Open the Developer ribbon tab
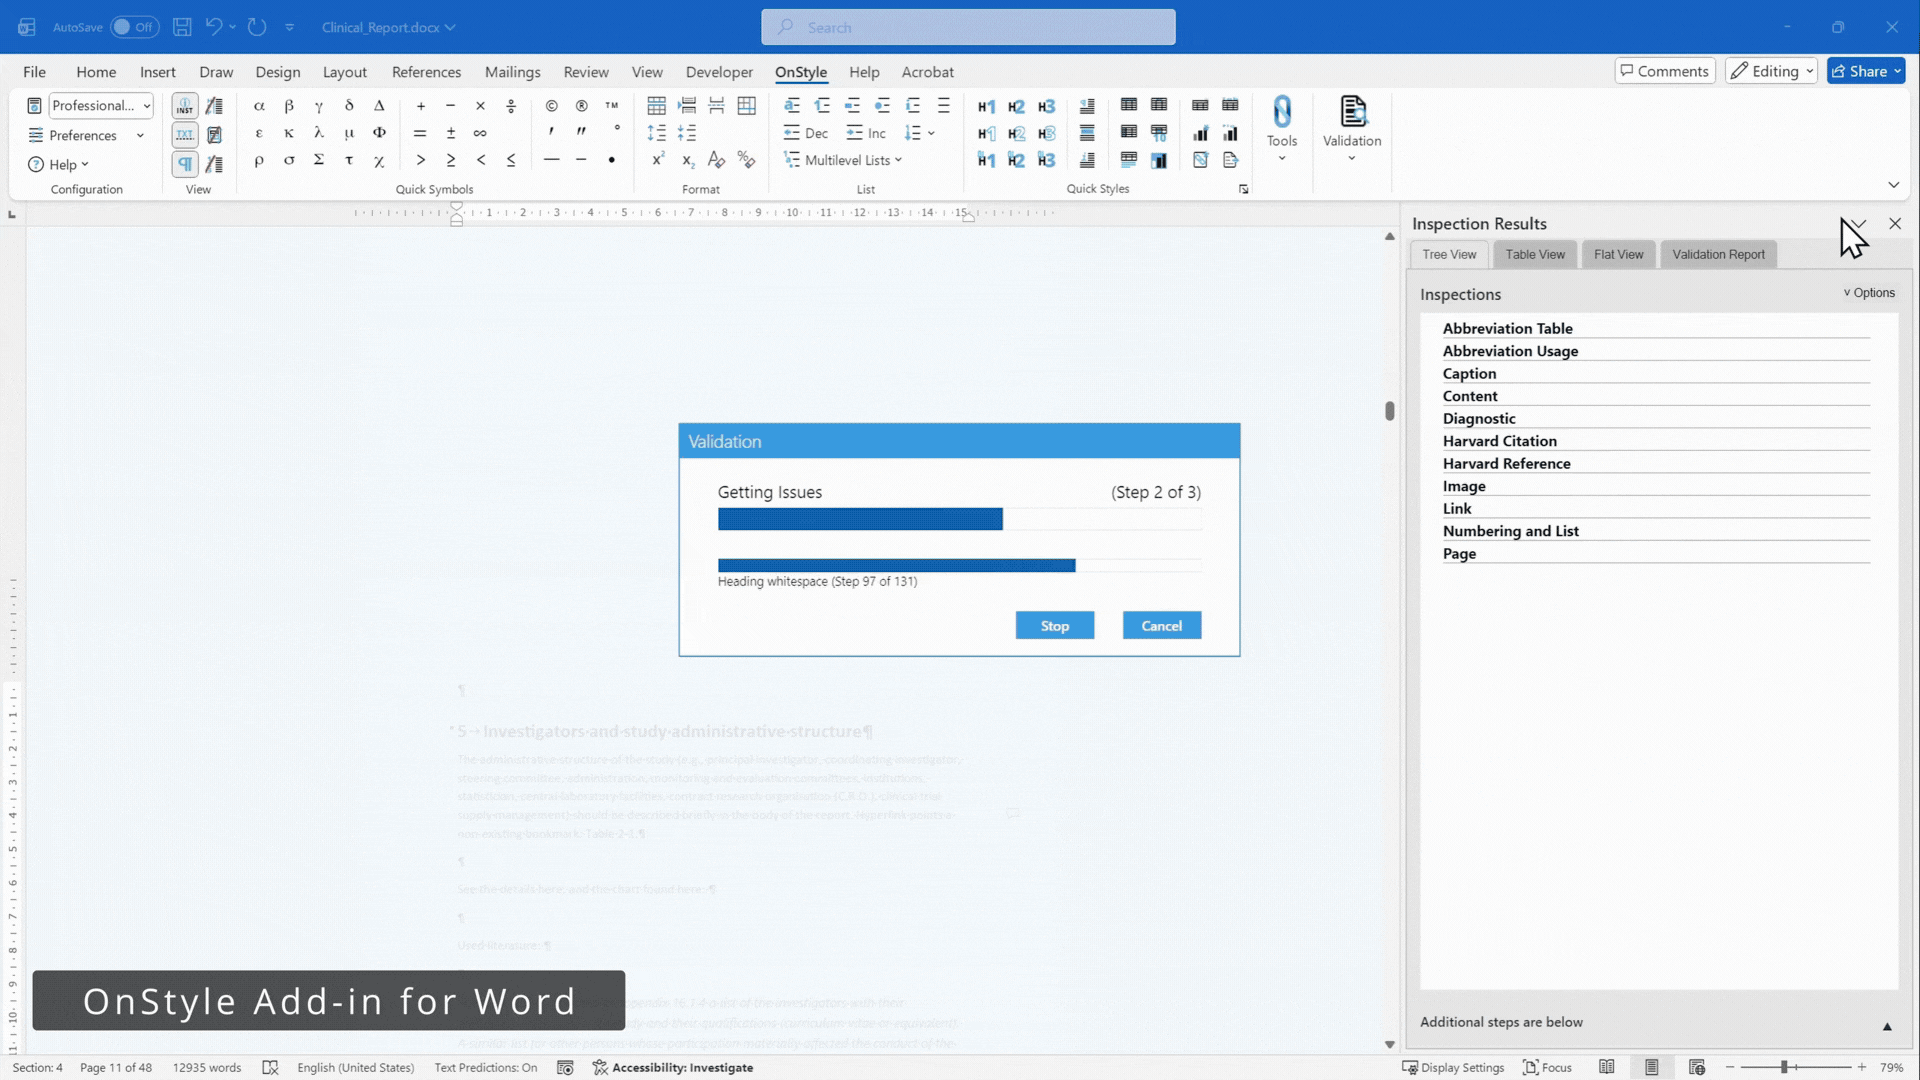This screenshot has width=1920, height=1080. pyautogui.click(x=719, y=72)
